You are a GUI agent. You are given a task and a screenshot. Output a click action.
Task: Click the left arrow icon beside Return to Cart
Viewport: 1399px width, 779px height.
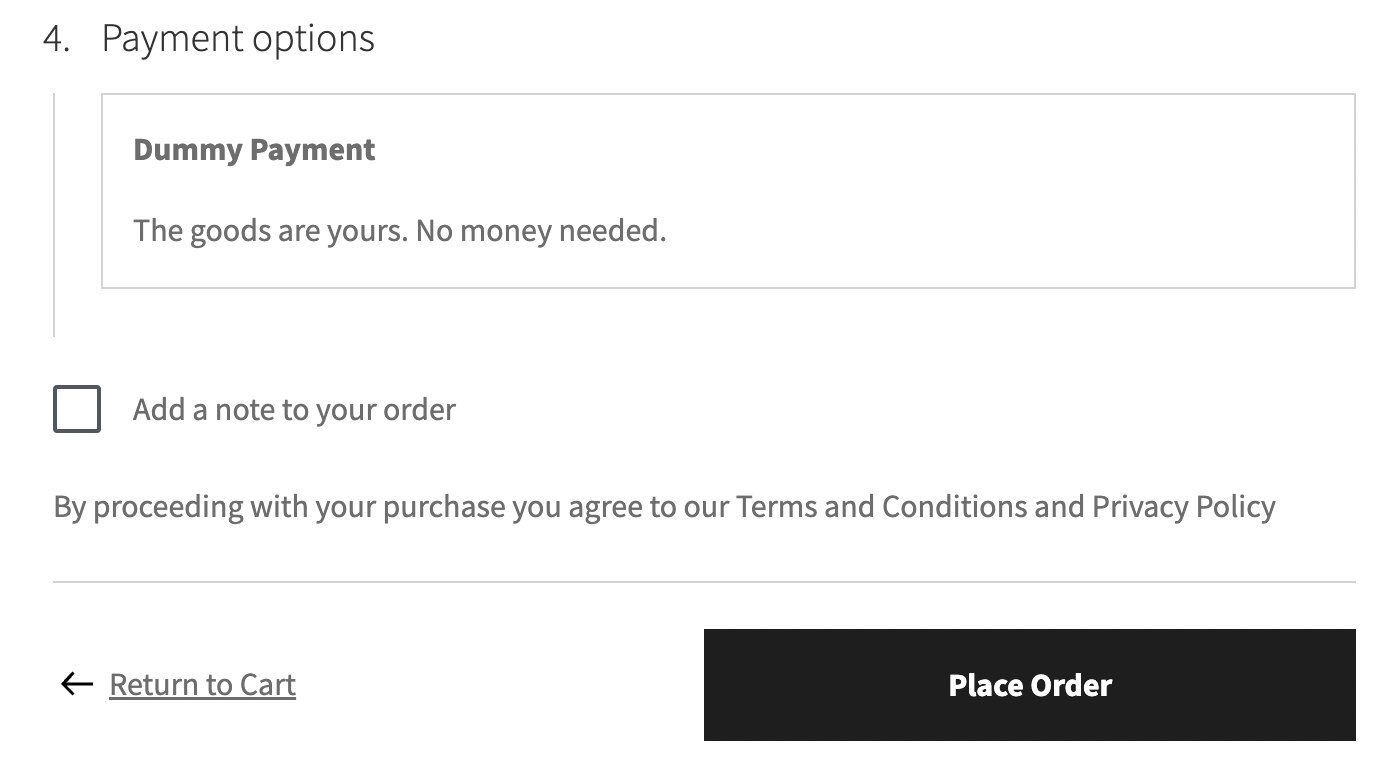point(76,684)
